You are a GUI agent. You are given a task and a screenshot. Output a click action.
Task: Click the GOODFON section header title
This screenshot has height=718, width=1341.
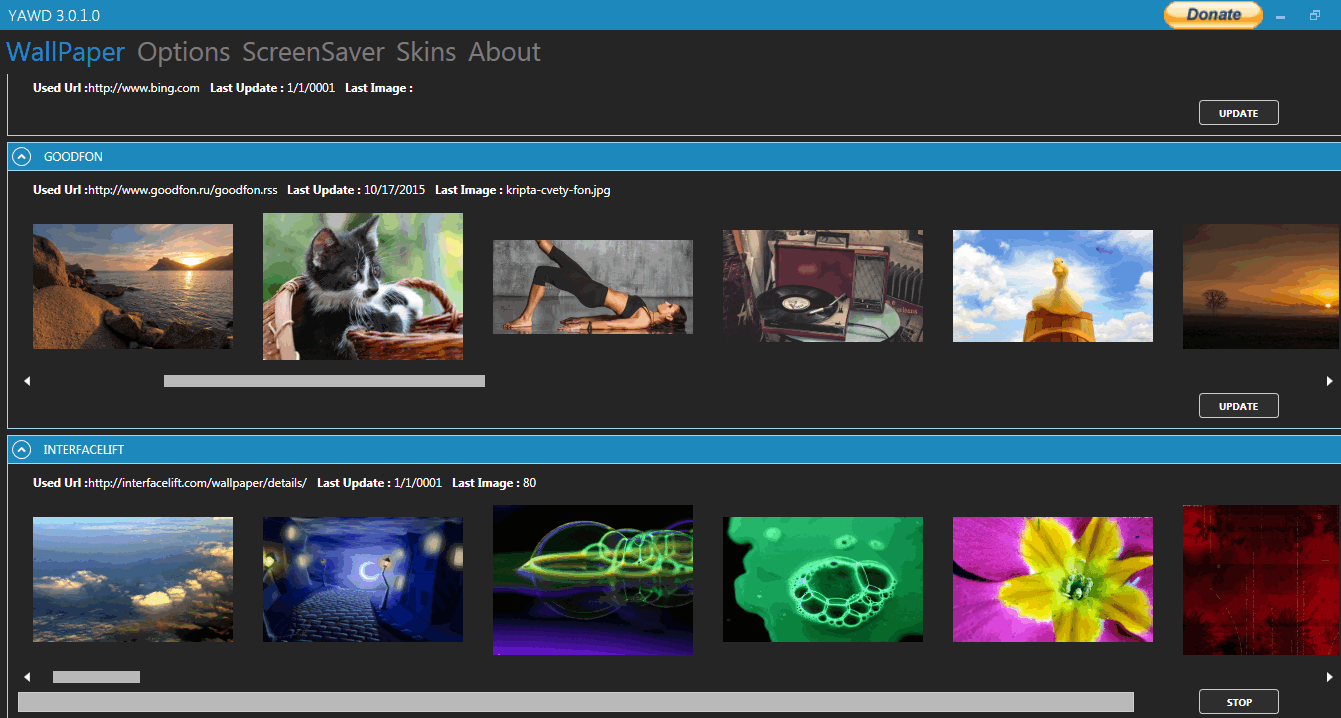tap(73, 157)
